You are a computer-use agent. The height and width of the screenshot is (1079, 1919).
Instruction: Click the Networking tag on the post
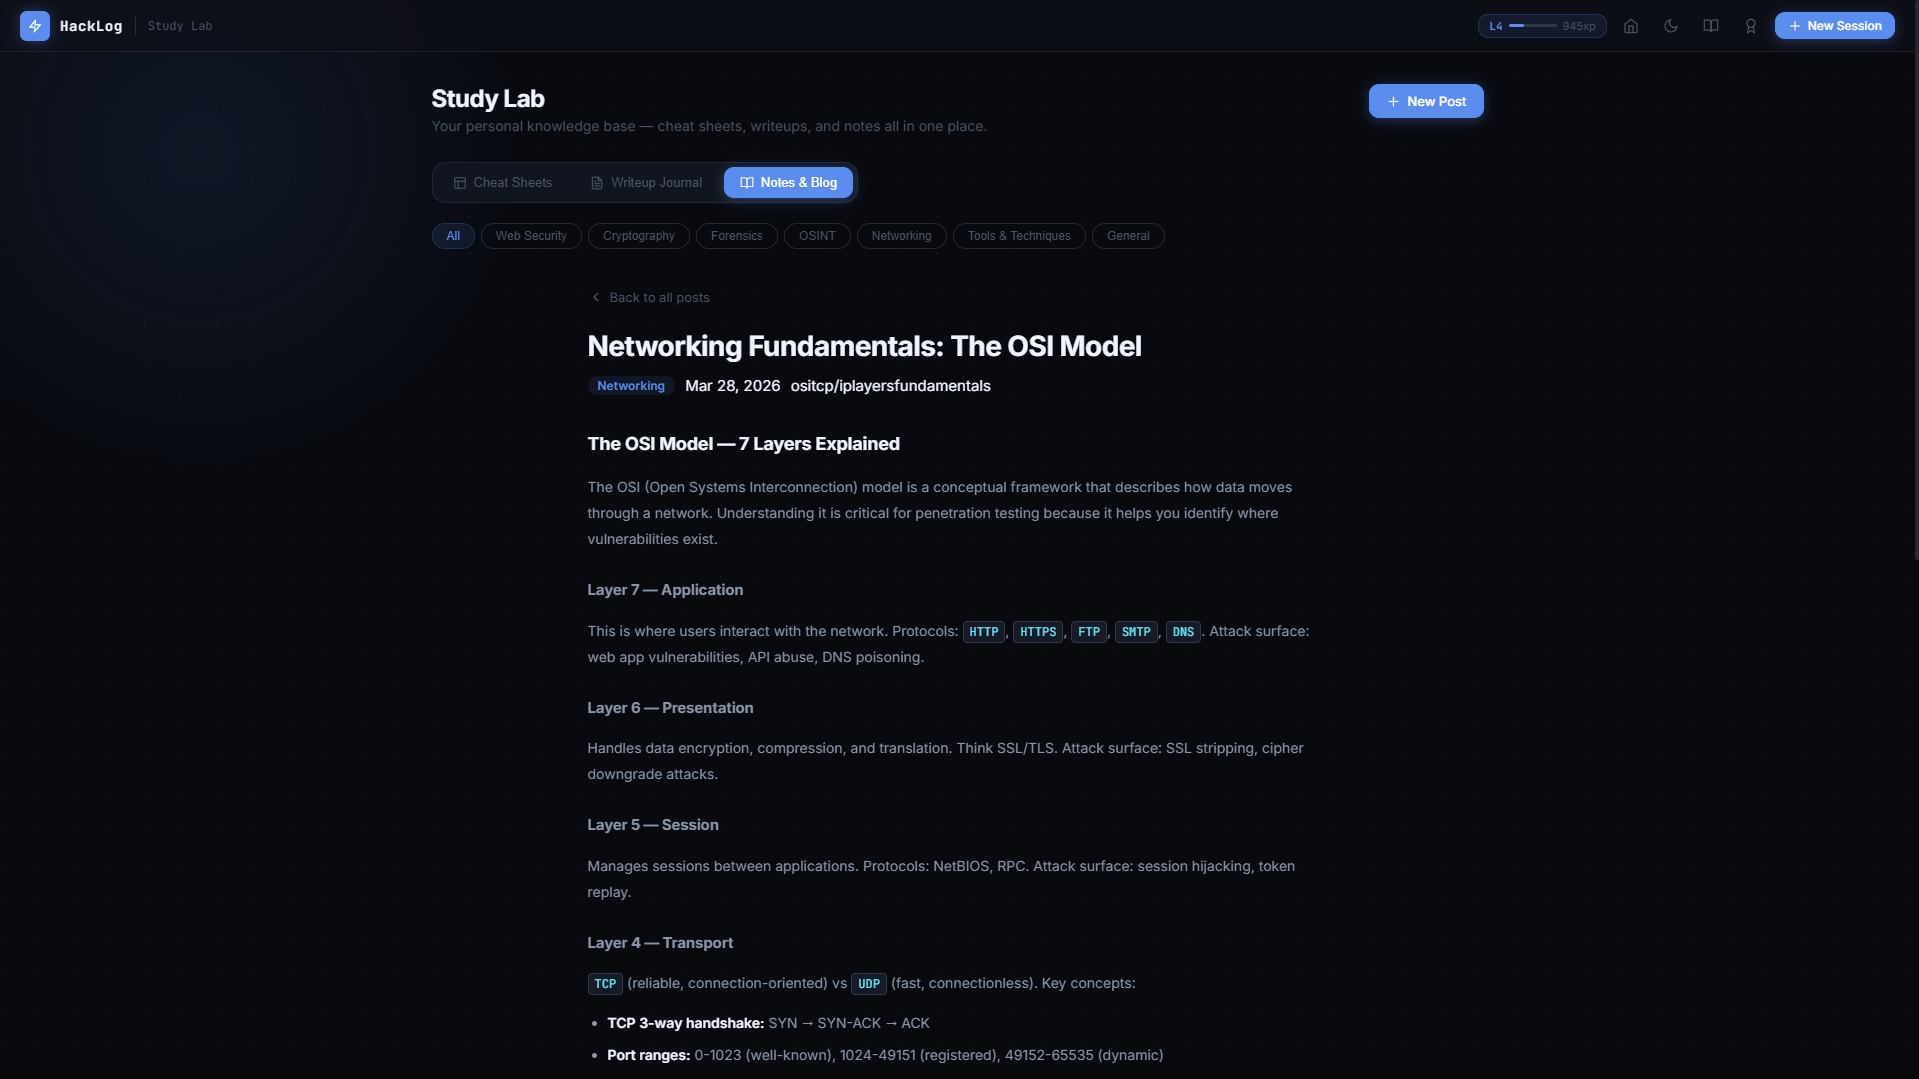pyautogui.click(x=630, y=386)
